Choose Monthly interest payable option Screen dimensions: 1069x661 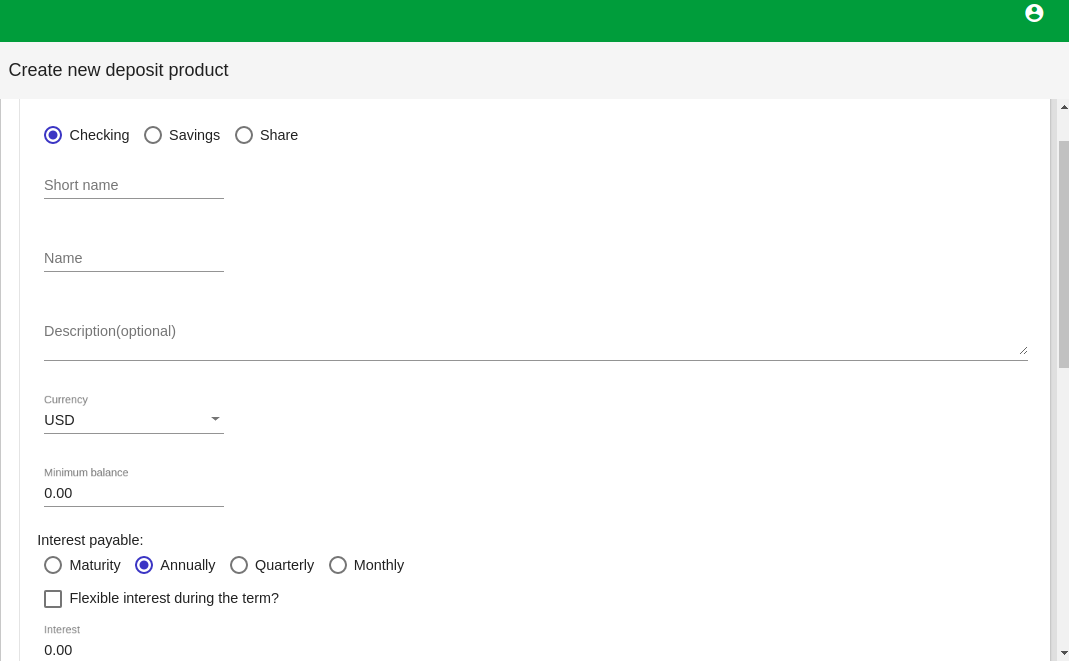(x=367, y=565)
